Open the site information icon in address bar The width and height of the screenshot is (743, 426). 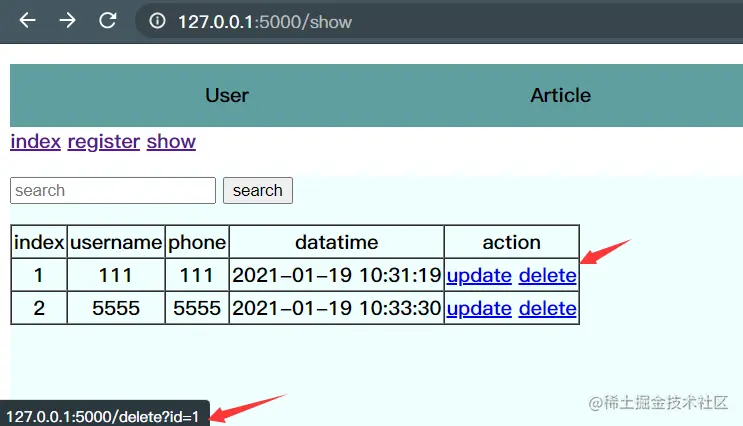(157, 21)
